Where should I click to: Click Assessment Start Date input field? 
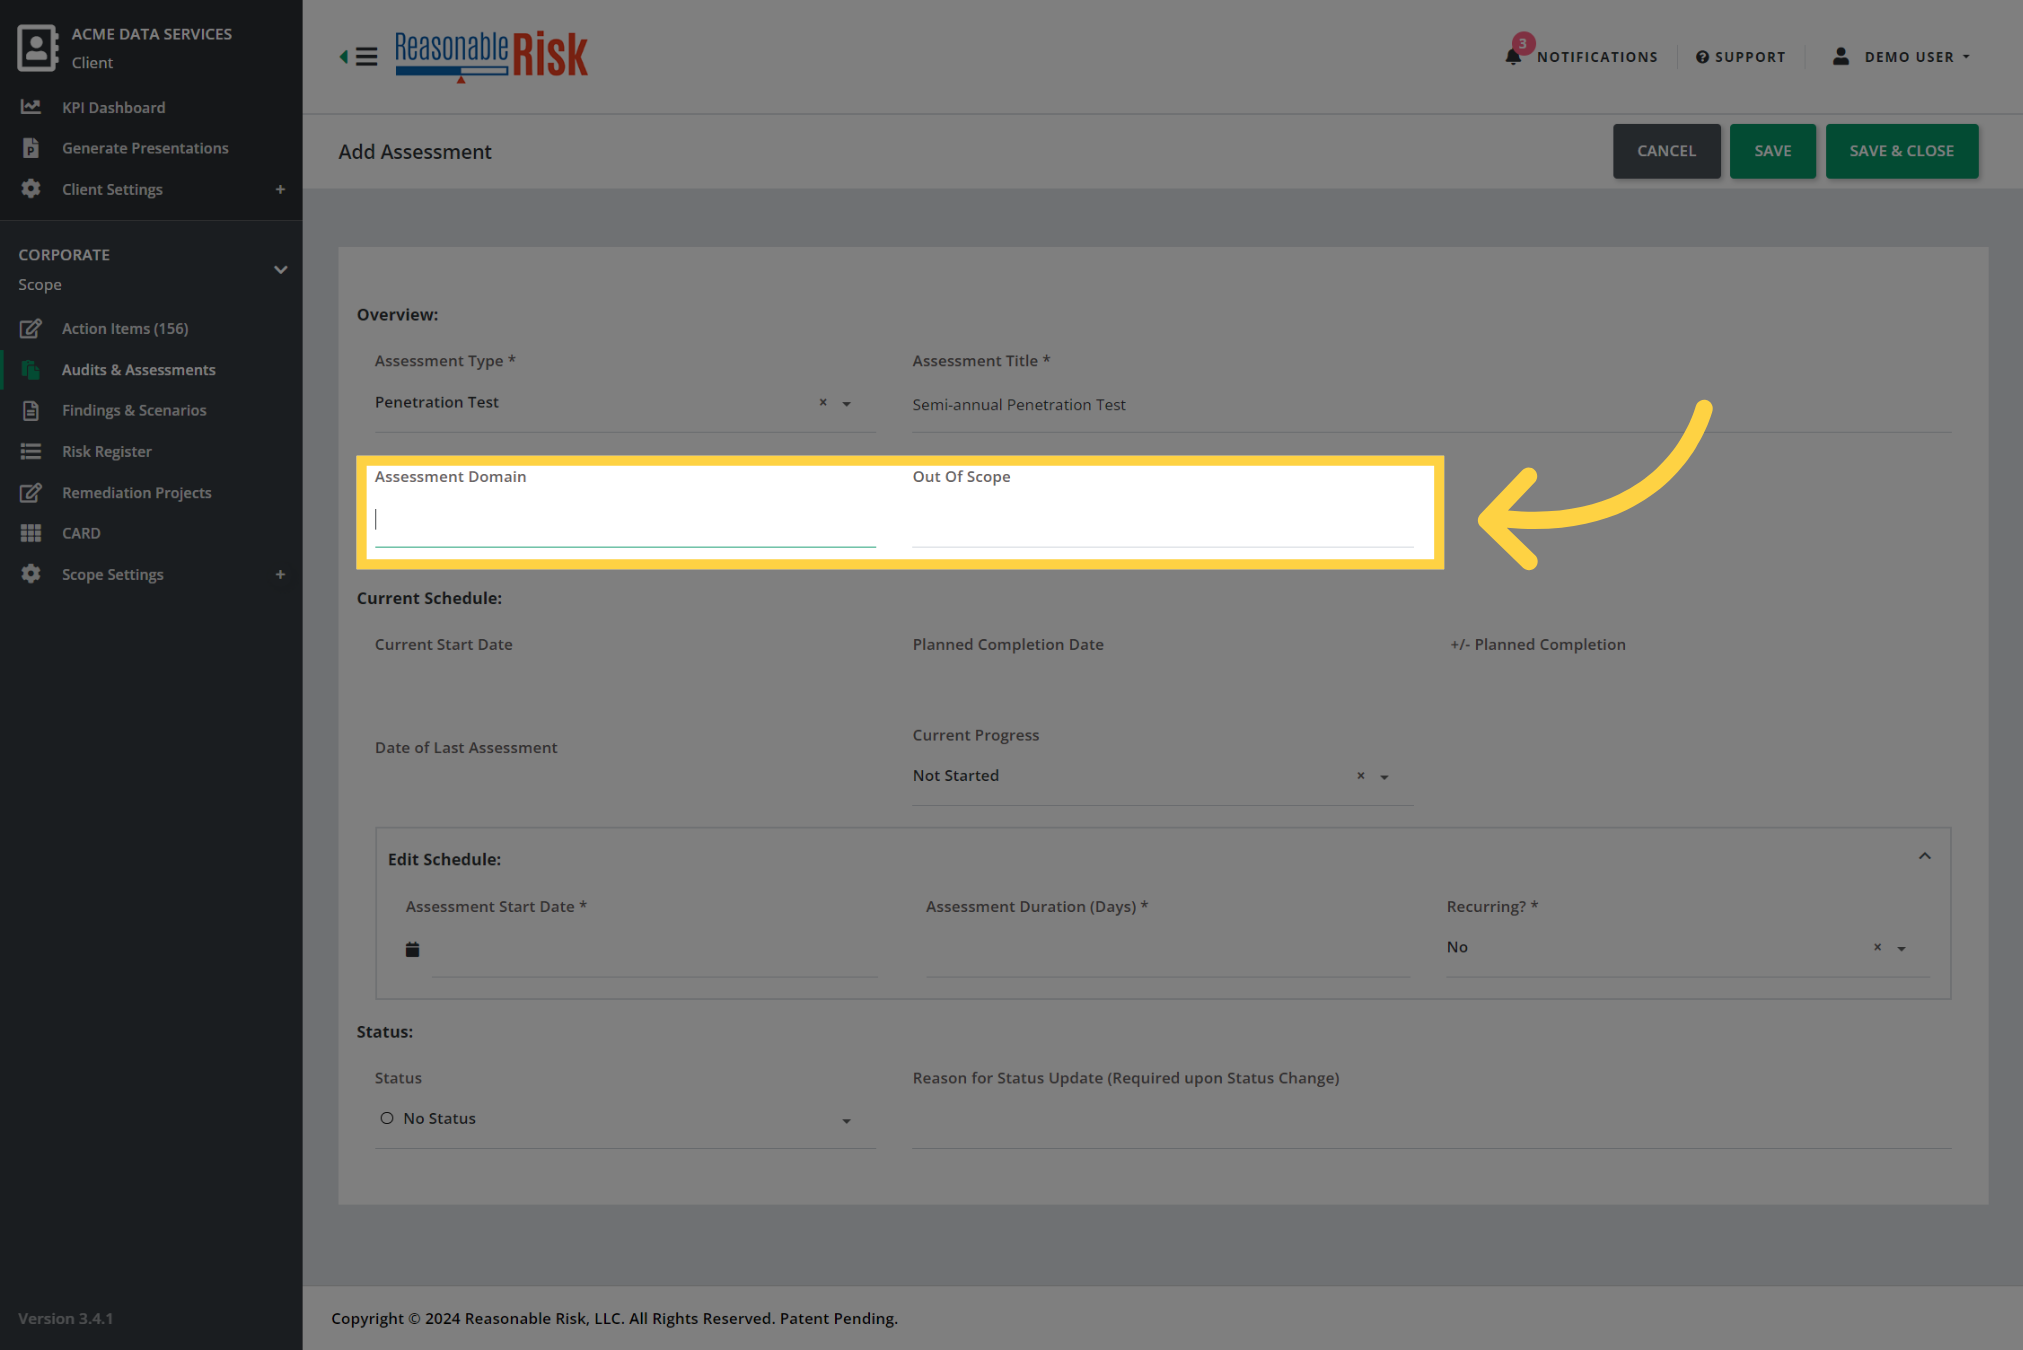[x=655, y=949]
